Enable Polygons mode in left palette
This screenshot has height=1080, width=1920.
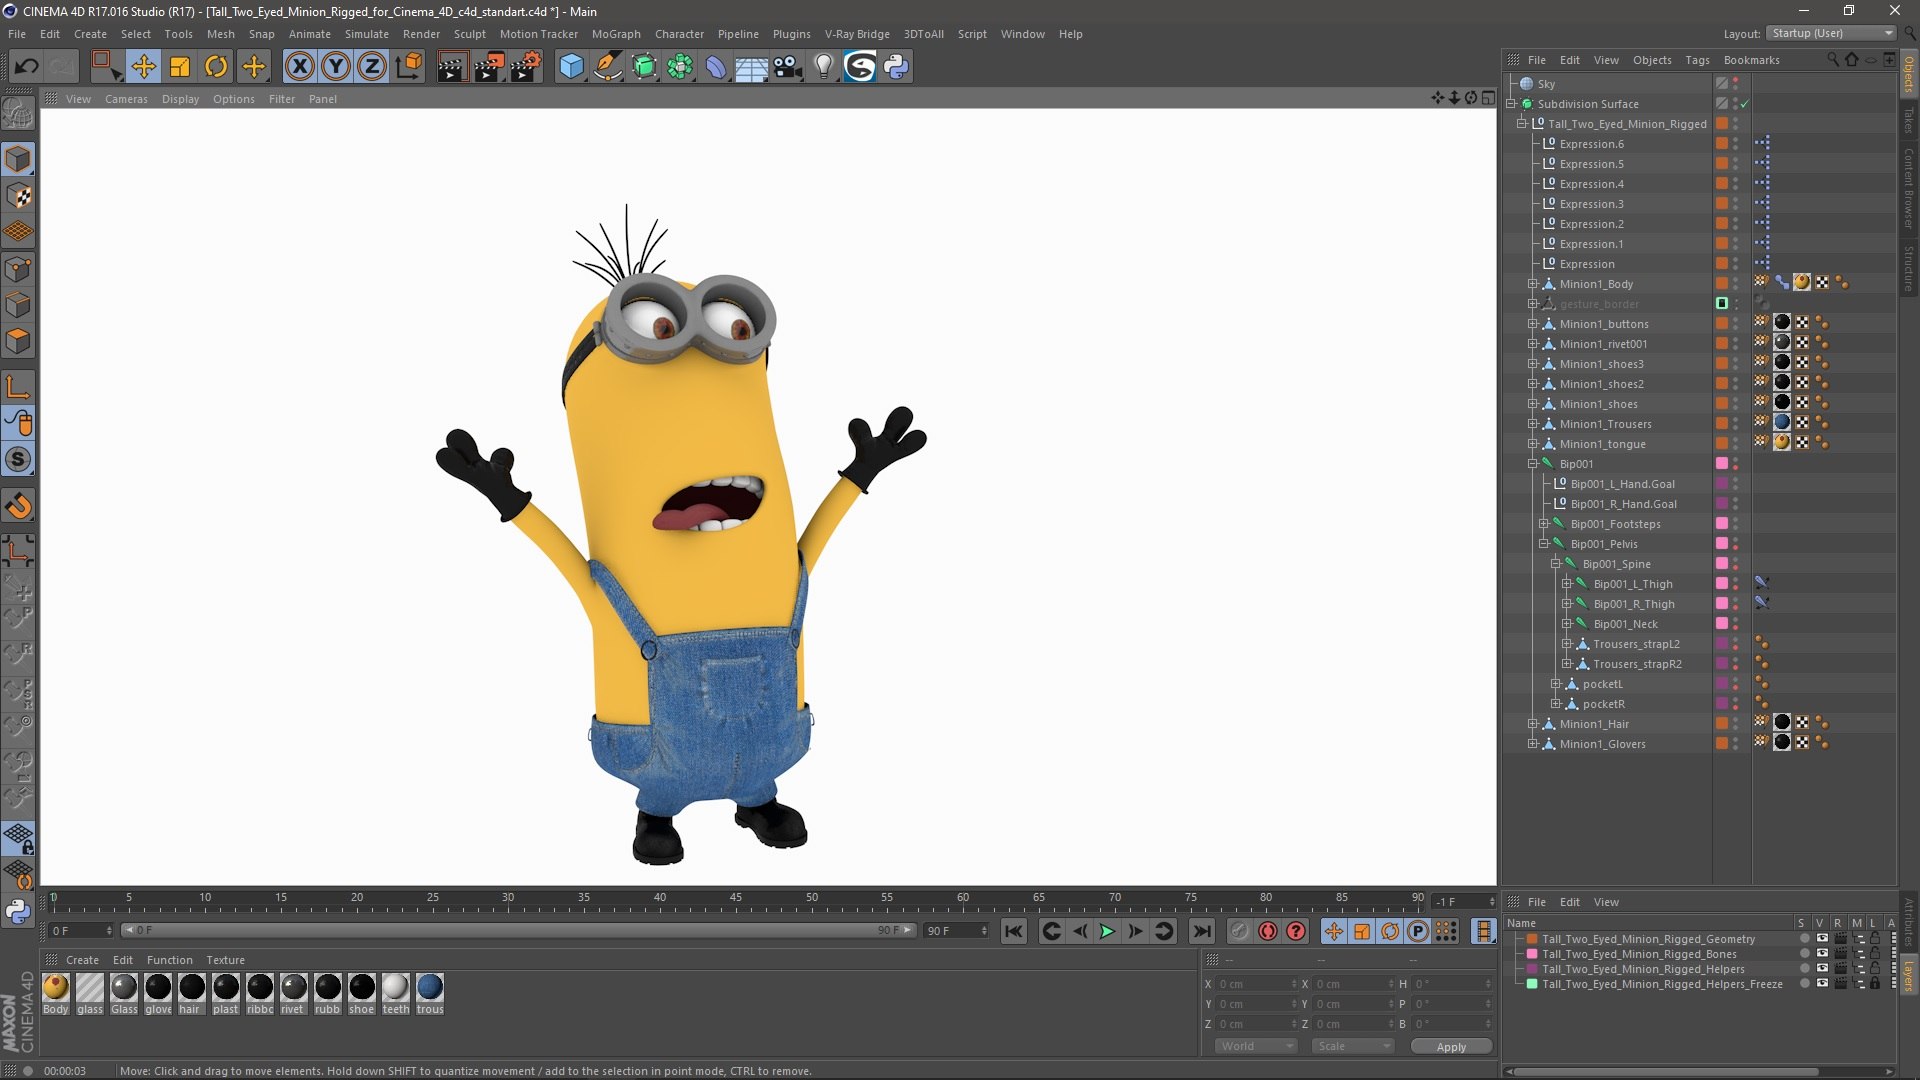(x=18, y=341)
